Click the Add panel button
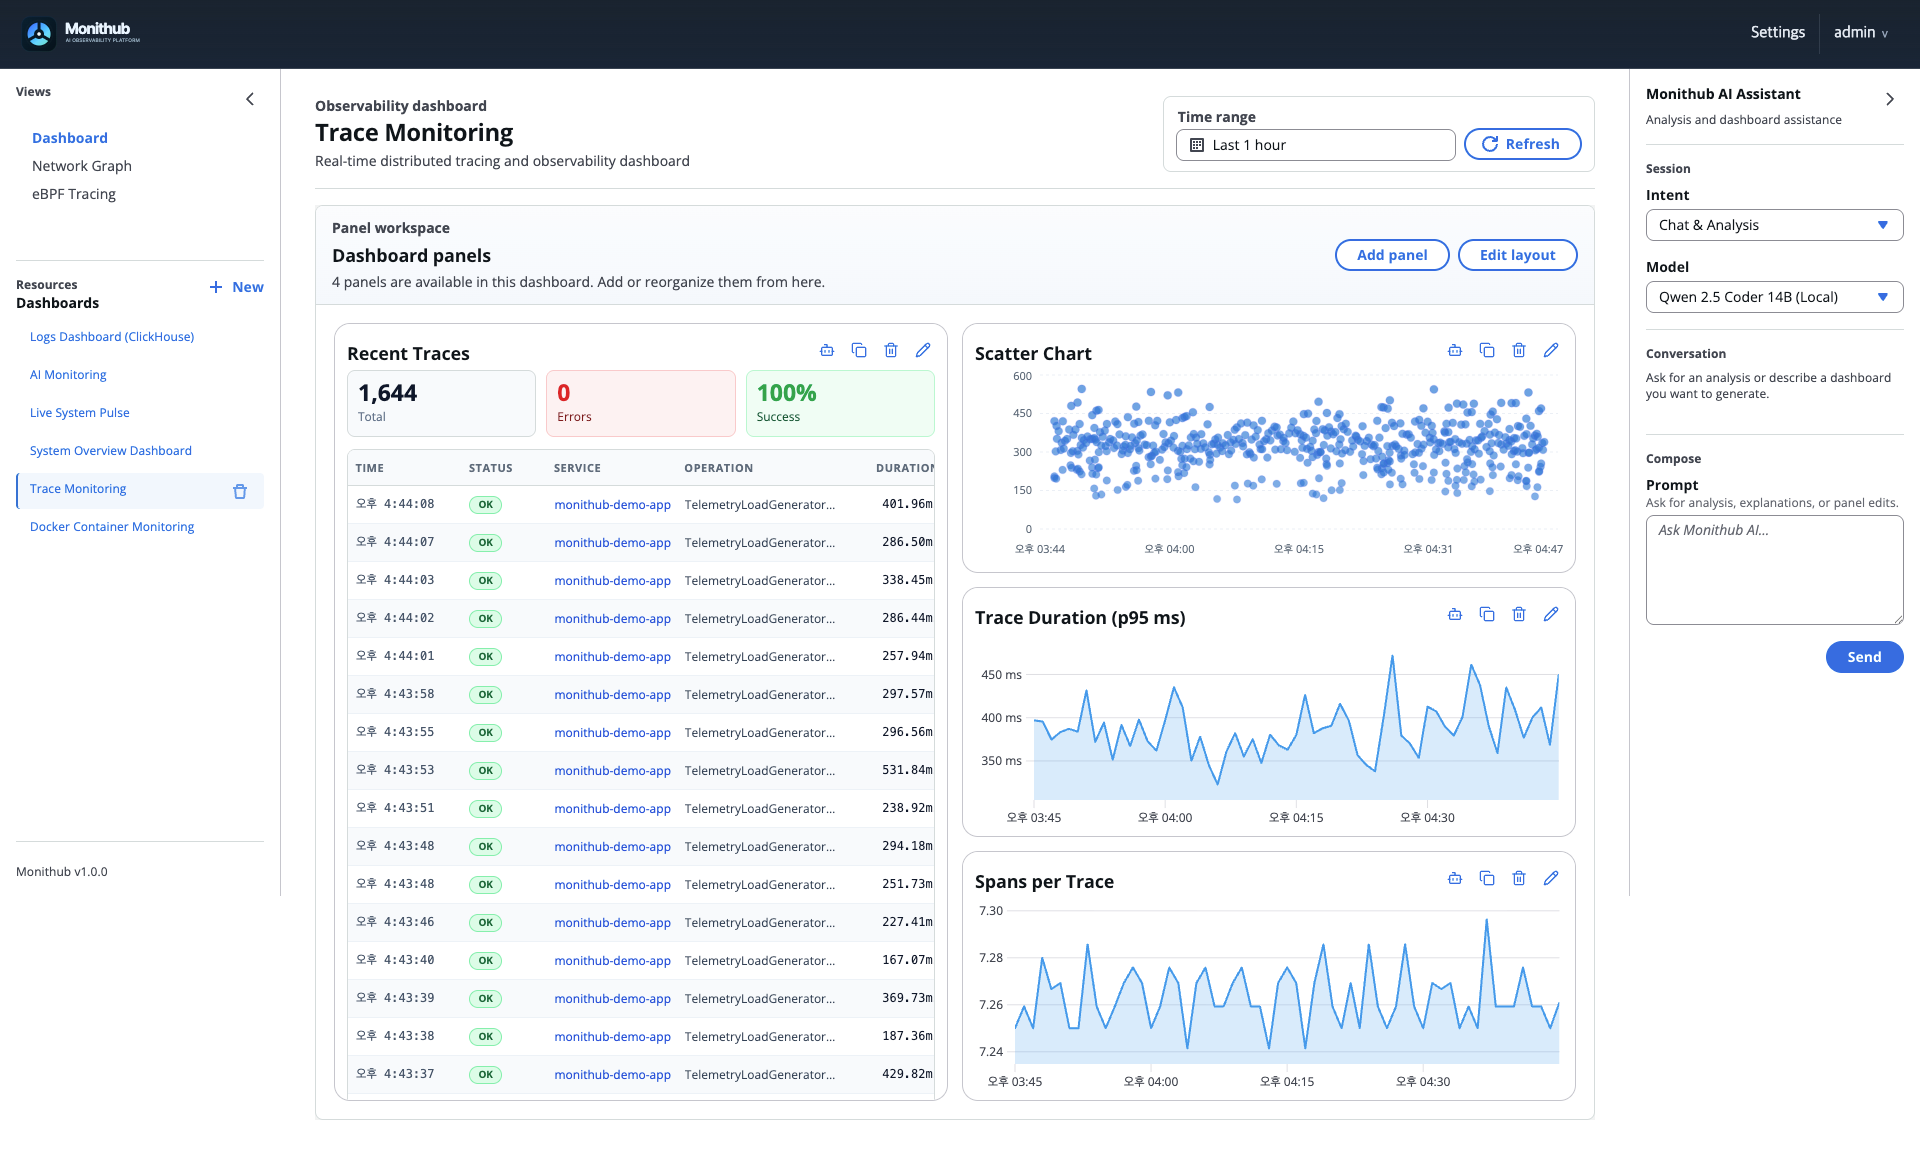The height and width of the screenshot is (1160, 1920). pos(1391,255)
